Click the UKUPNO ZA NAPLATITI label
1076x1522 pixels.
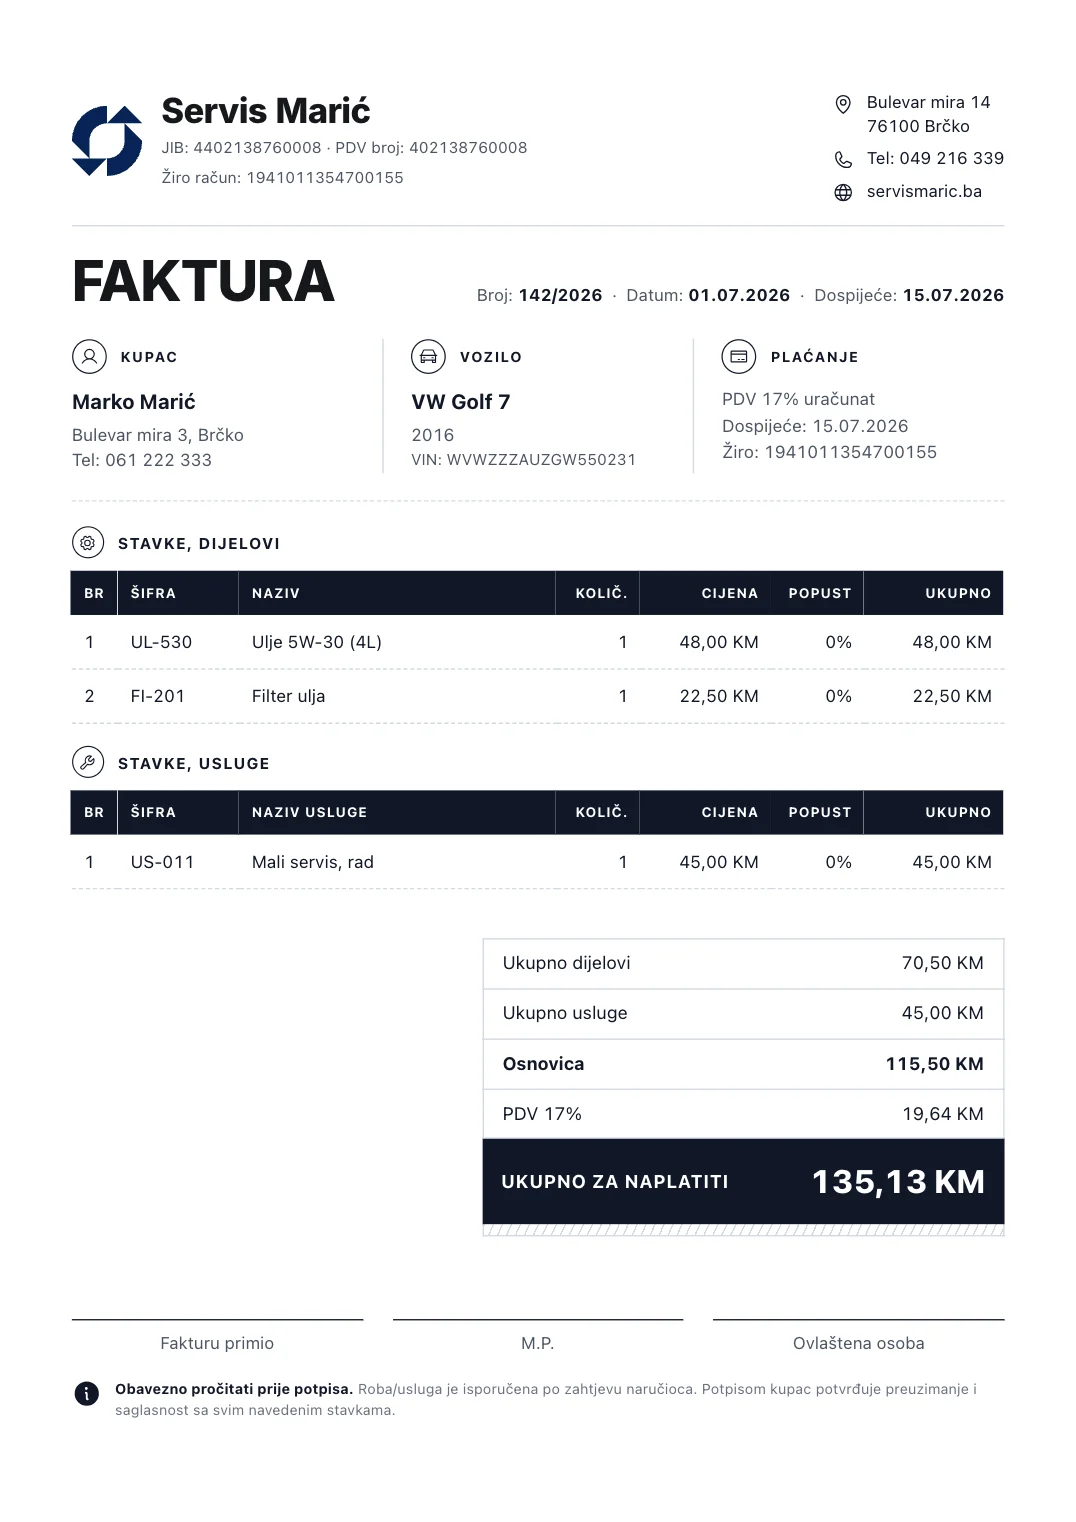pos(615,1182)
